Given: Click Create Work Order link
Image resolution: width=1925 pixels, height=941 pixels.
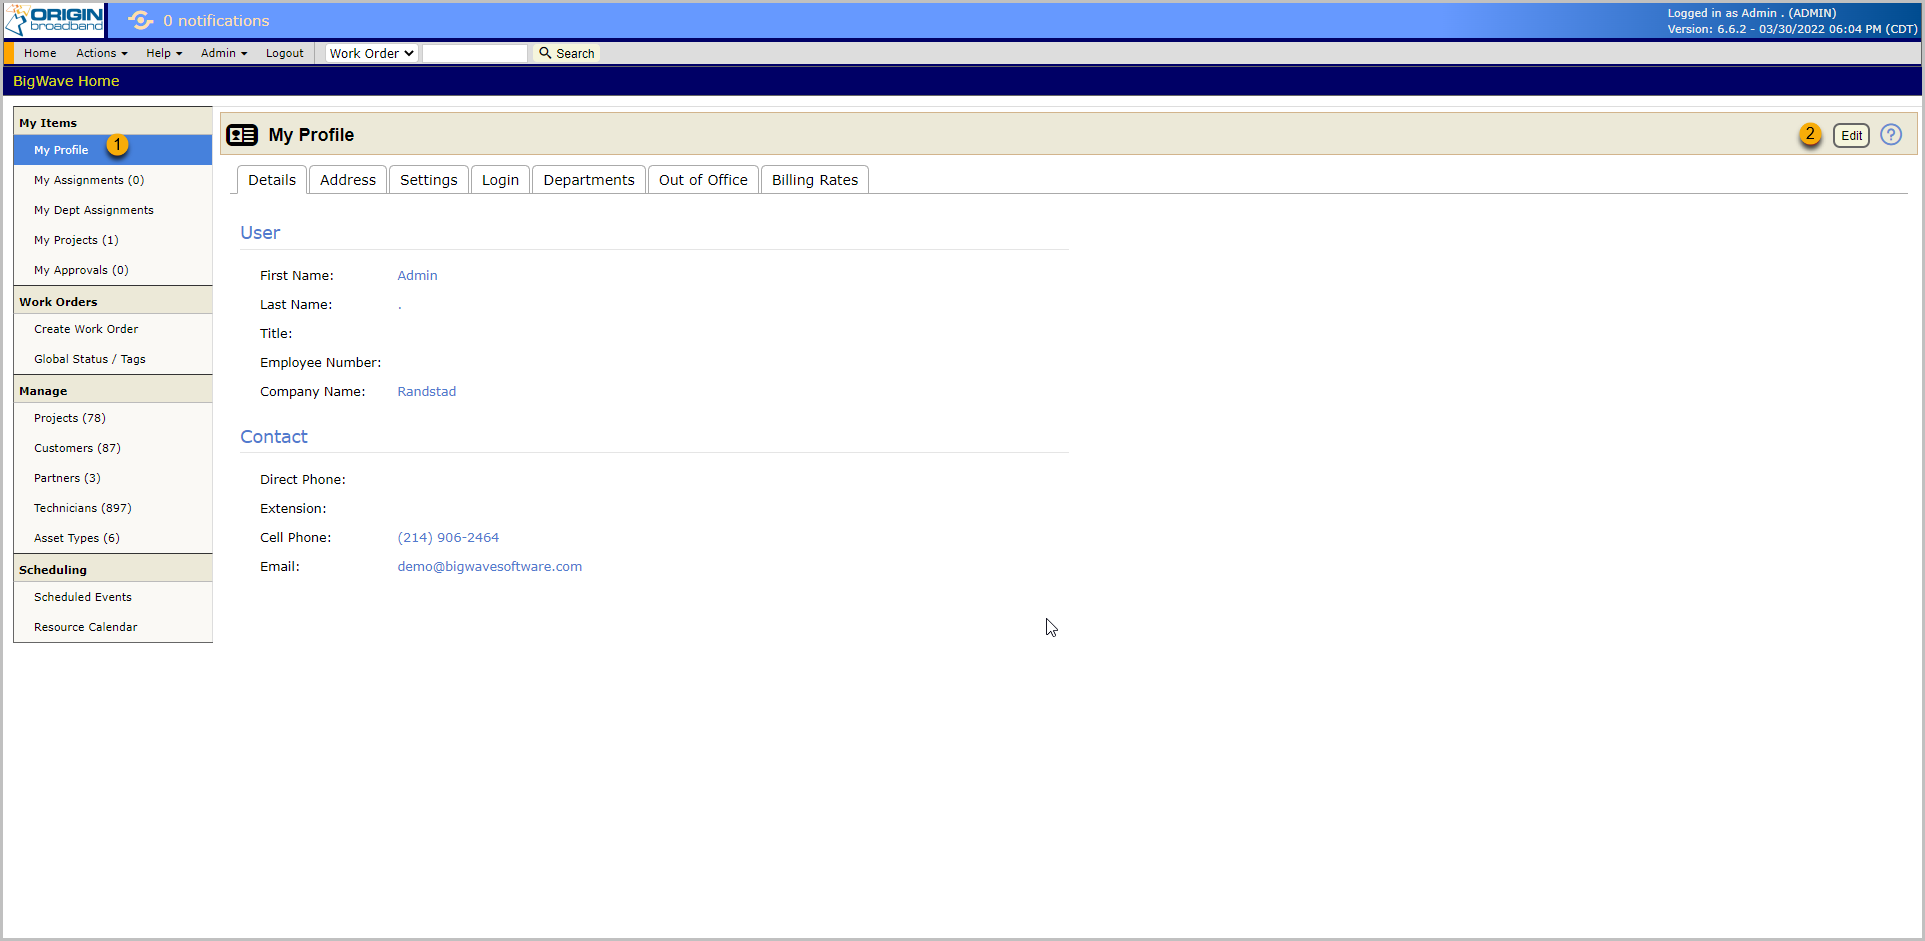Looking at the screenshot, I should (x=113, y=329).
